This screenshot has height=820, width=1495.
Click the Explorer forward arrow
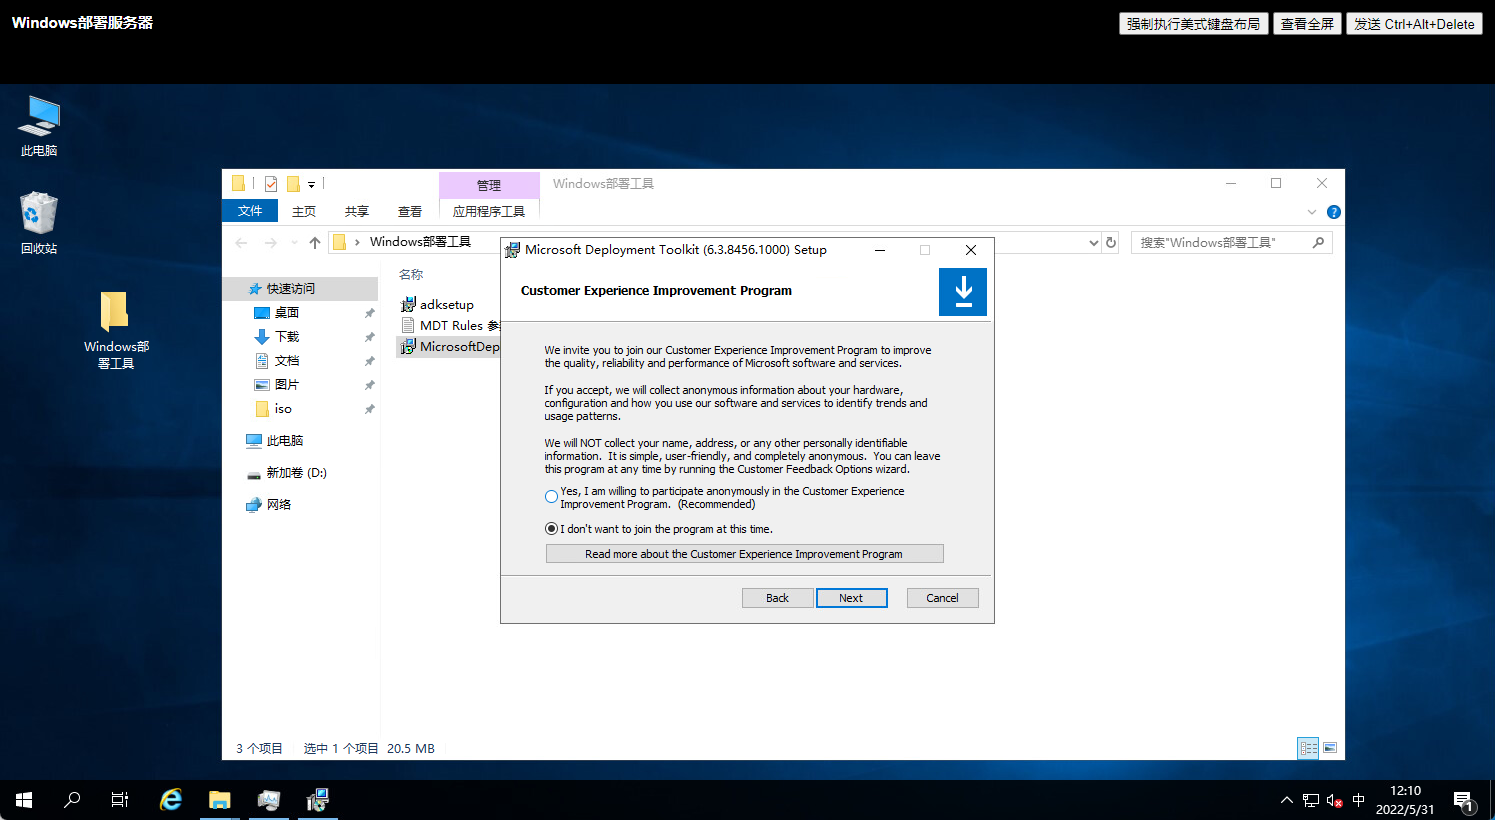pos(270,242)
